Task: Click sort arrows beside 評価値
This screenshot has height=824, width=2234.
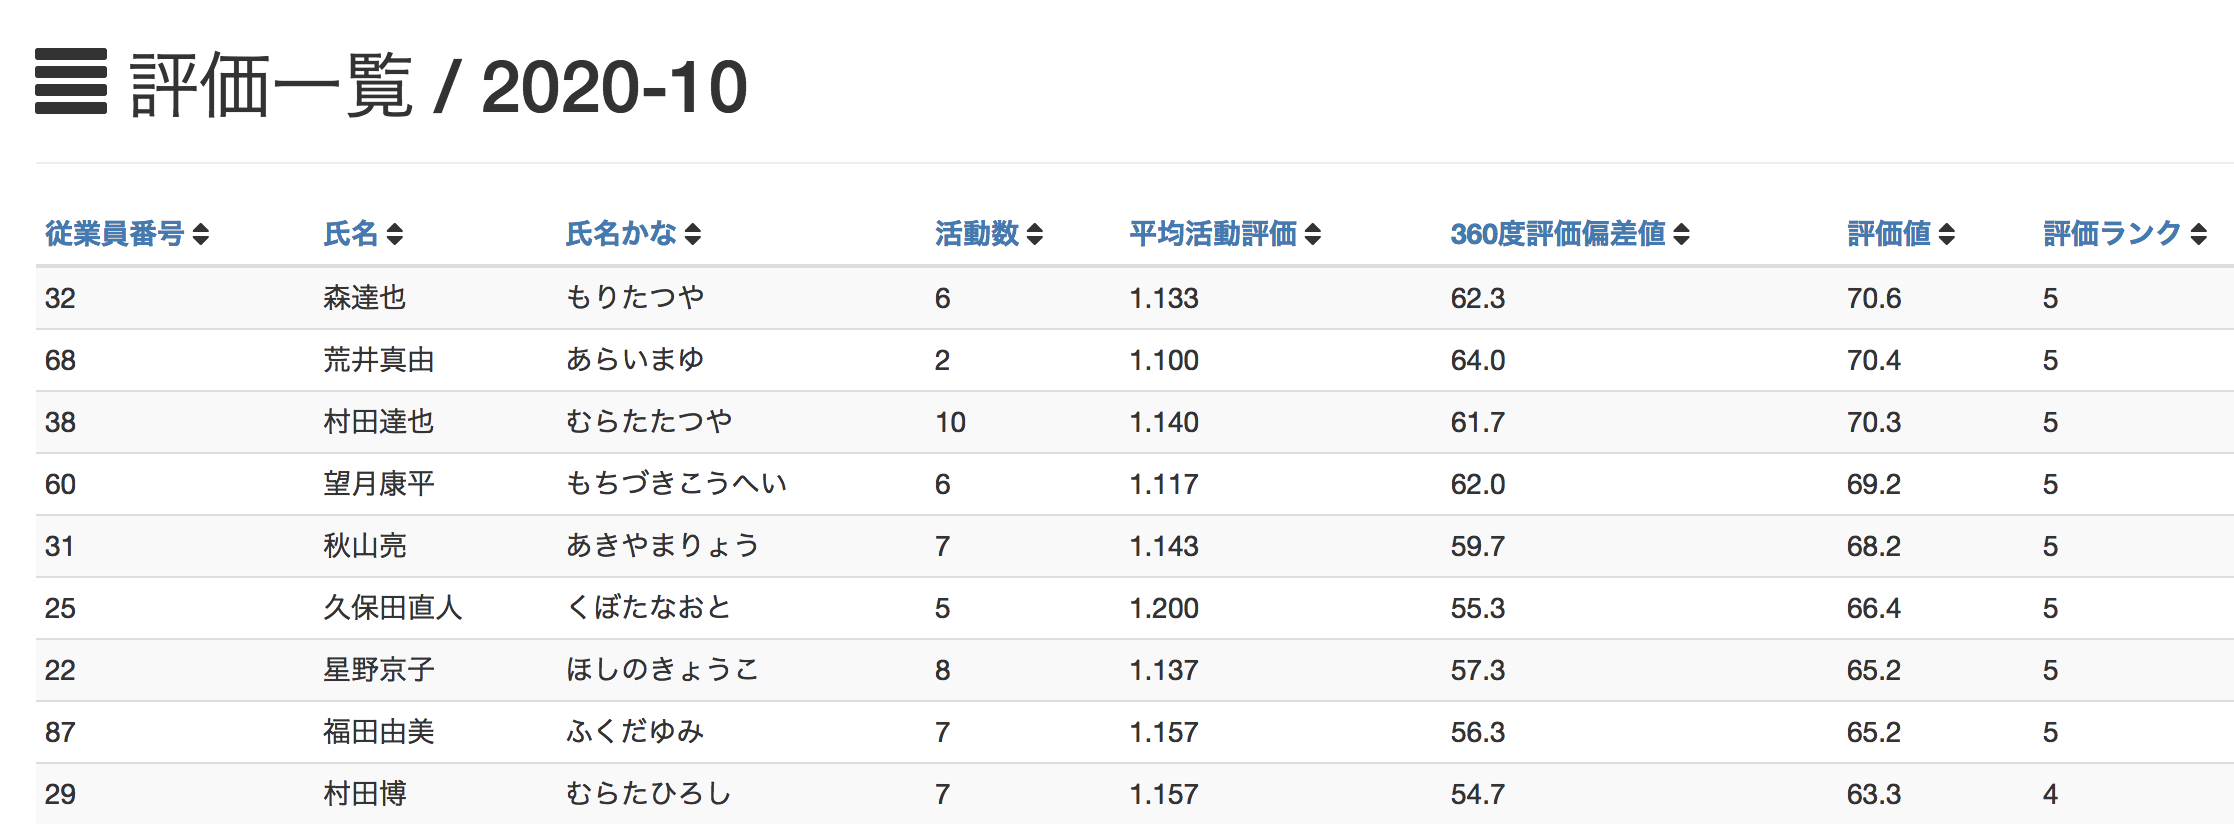Action: pos(1947,234)
